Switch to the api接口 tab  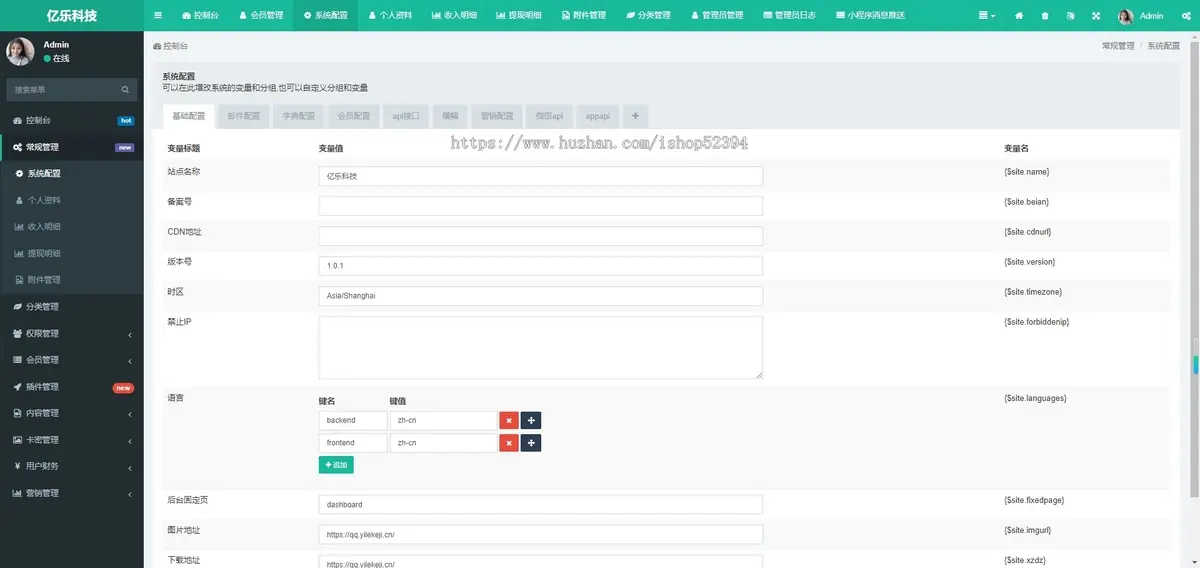point(406,116)
